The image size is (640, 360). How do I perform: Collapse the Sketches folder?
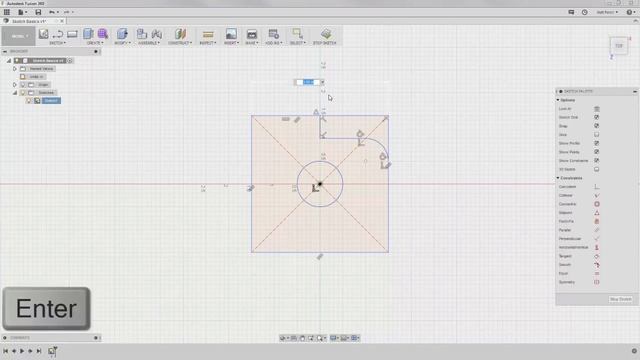[x=15, y=93]
